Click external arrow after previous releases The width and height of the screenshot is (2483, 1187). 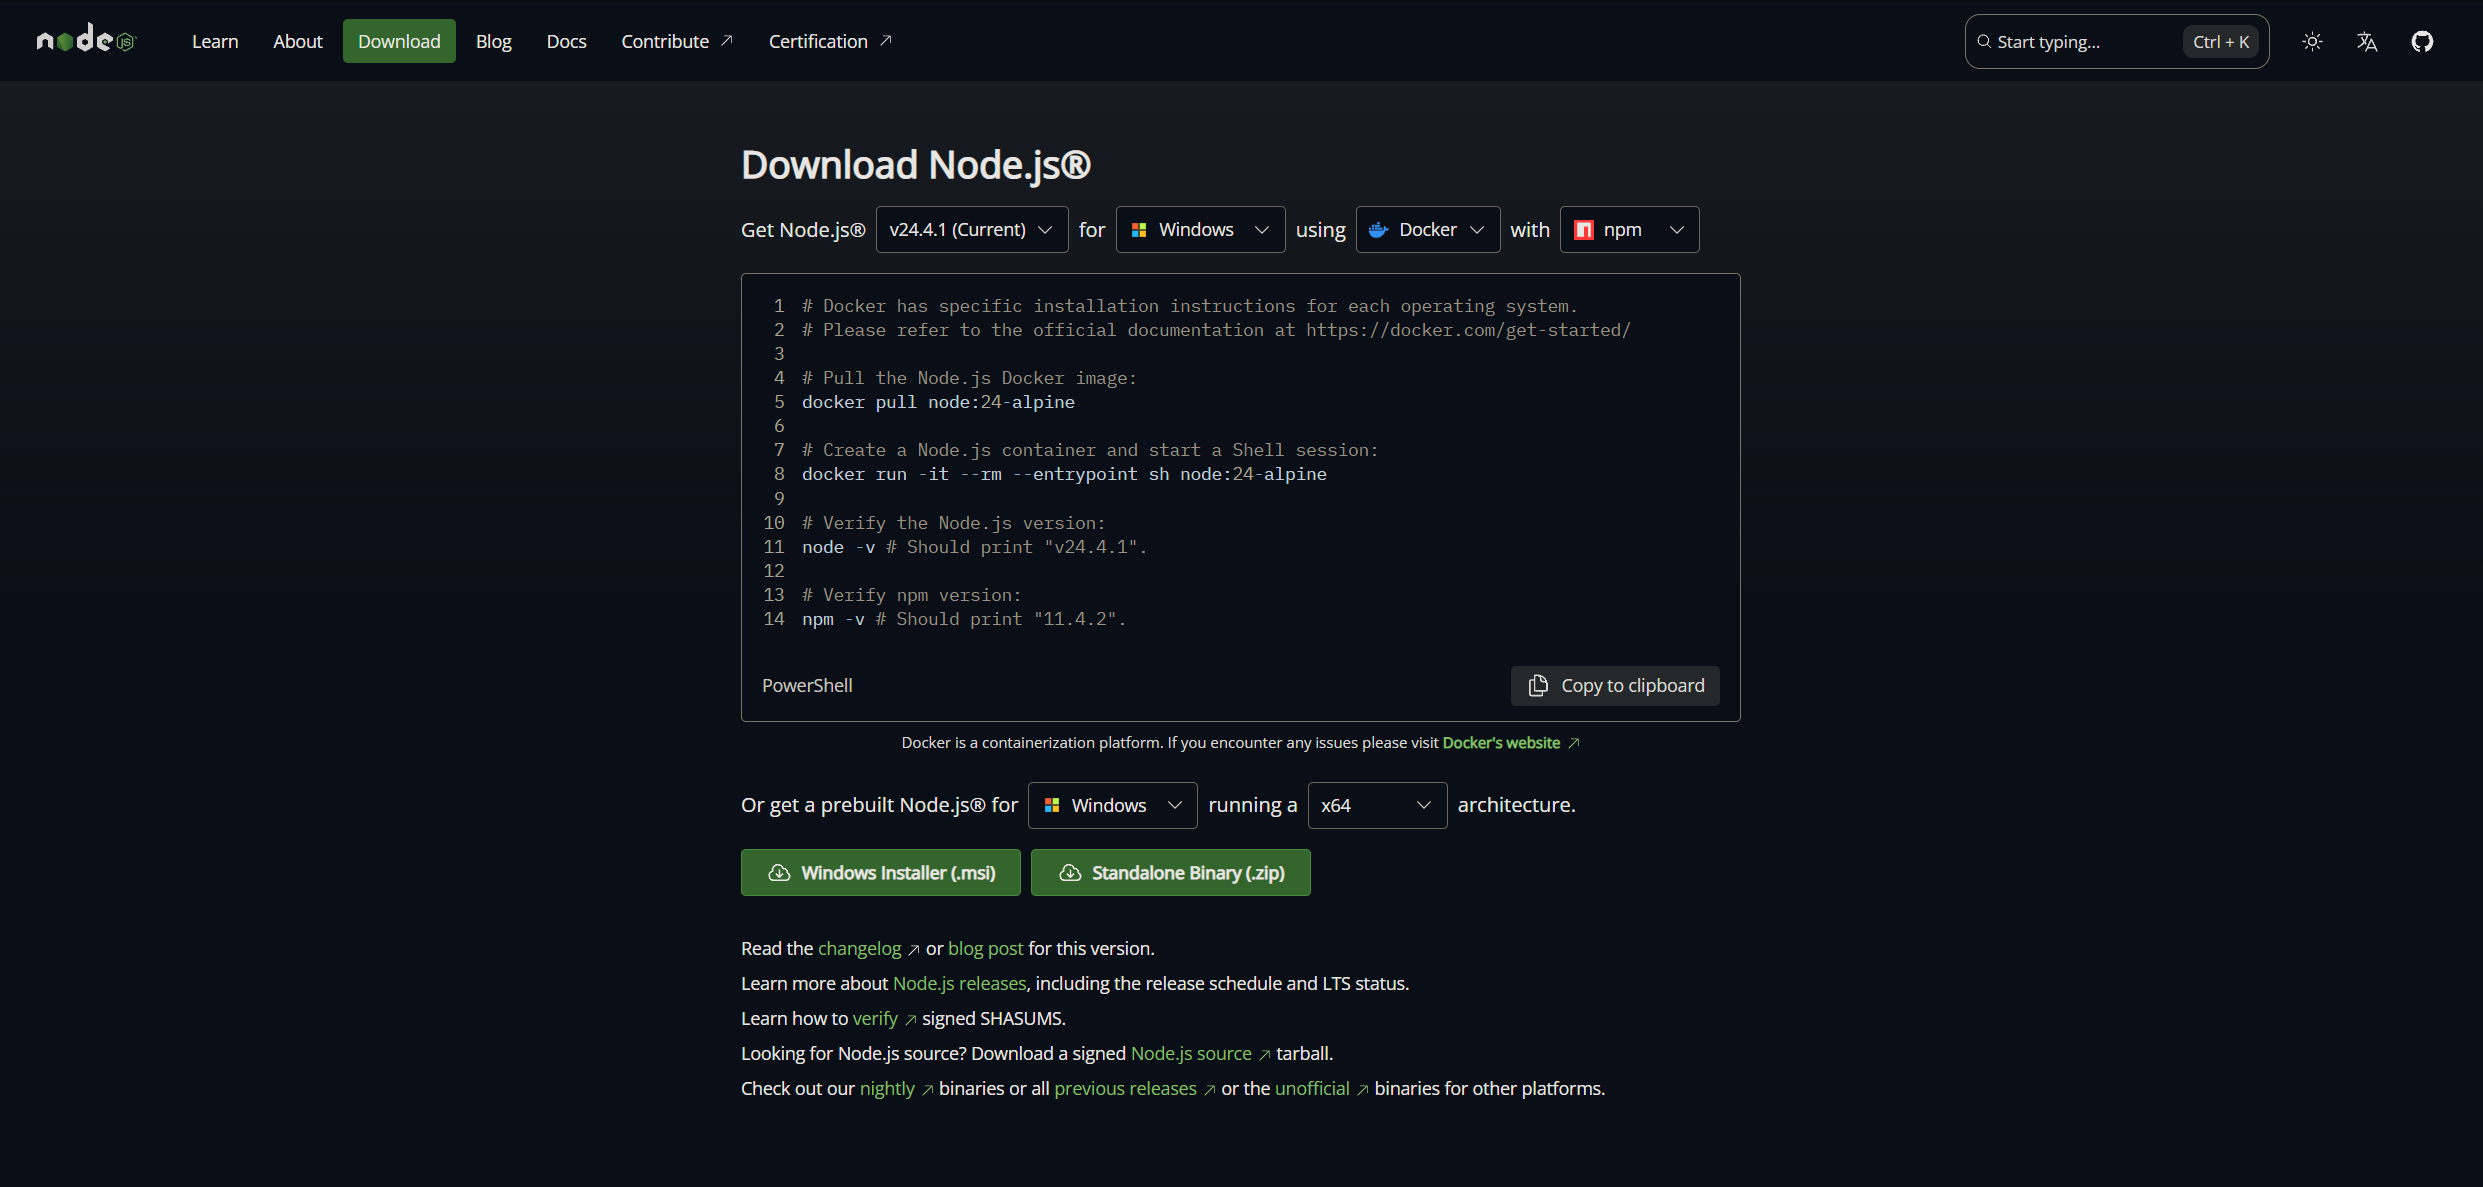[x=1209, y=1090]
